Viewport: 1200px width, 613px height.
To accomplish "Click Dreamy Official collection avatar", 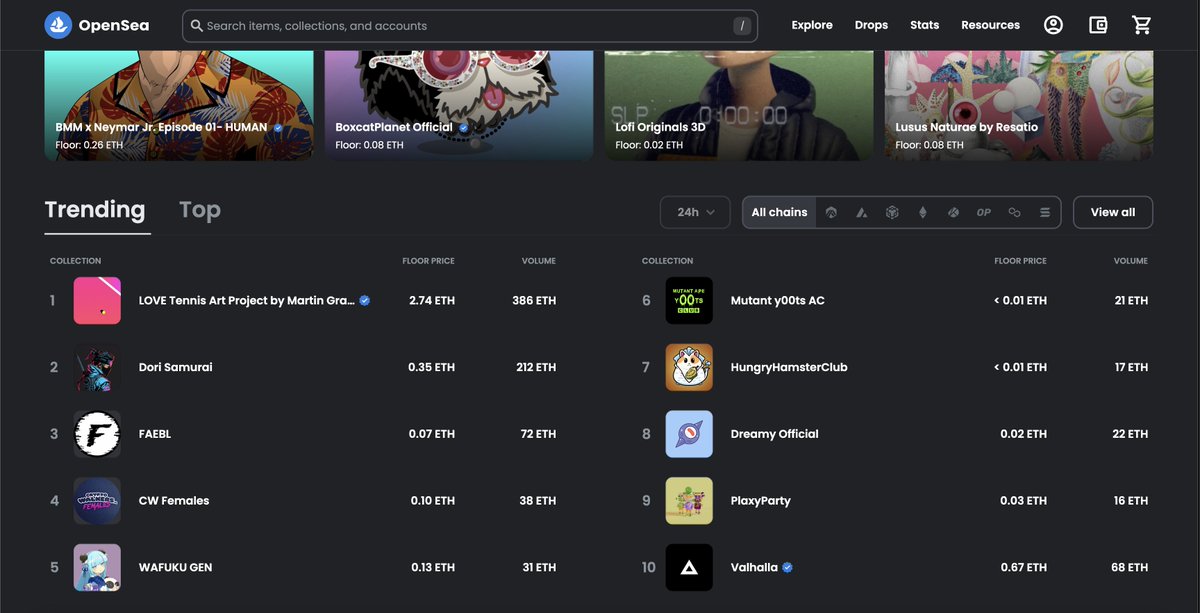I will point(689,434).
